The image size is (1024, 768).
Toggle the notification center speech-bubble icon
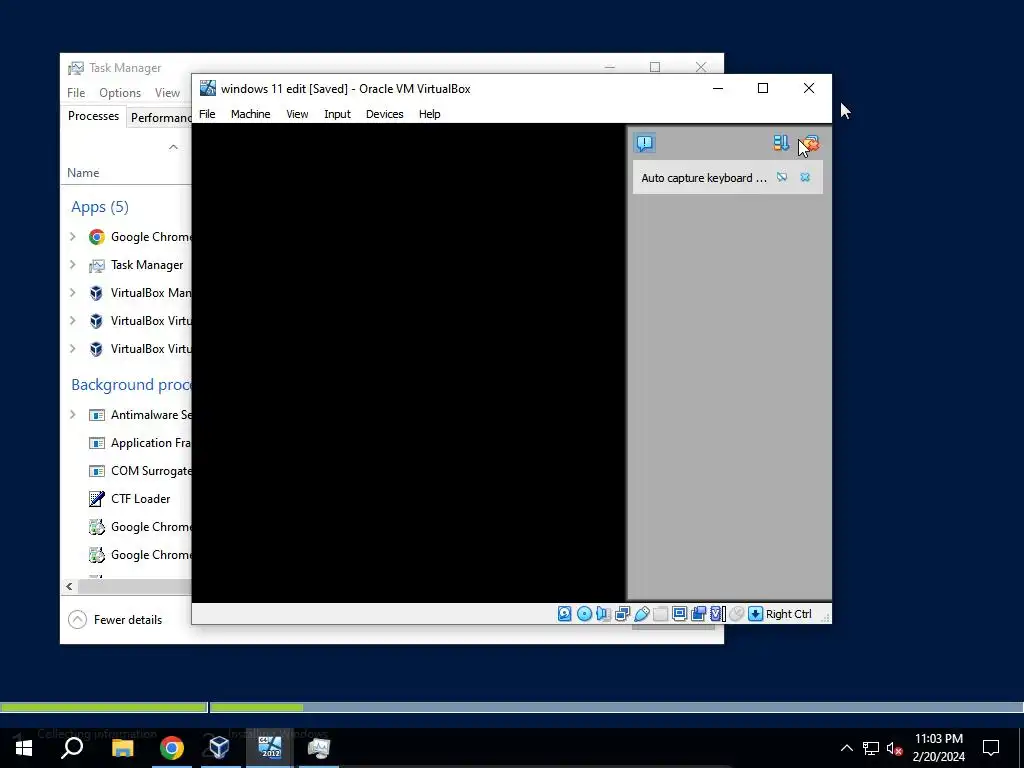coord(645,143)
